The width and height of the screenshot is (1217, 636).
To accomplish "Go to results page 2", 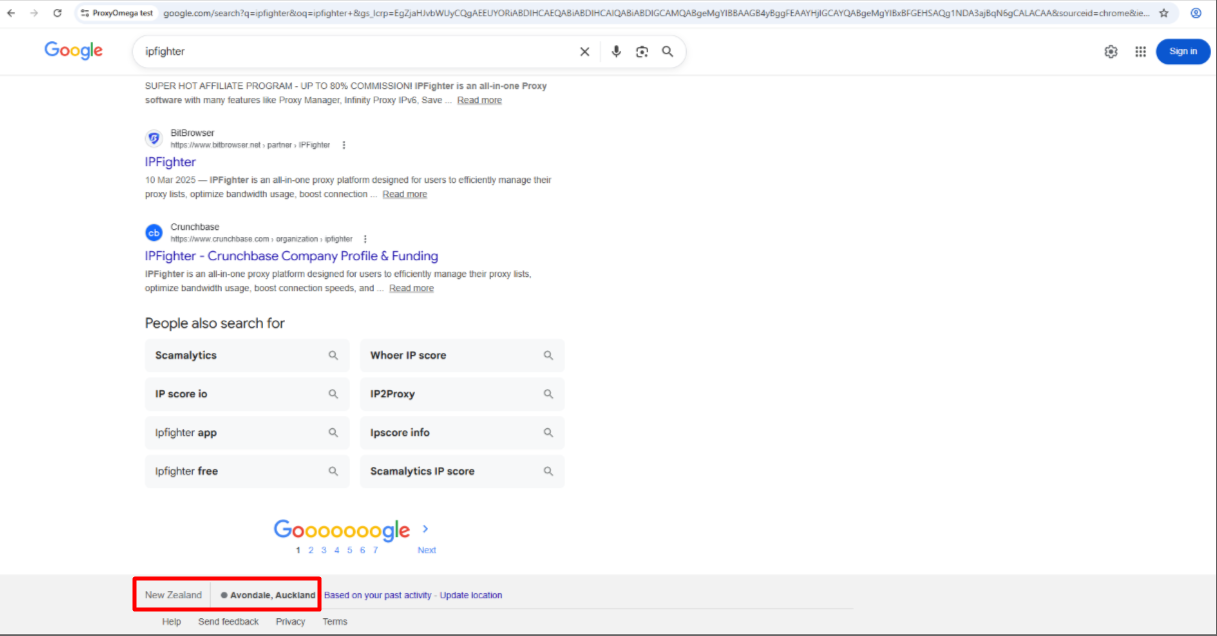I will point(311,550).
